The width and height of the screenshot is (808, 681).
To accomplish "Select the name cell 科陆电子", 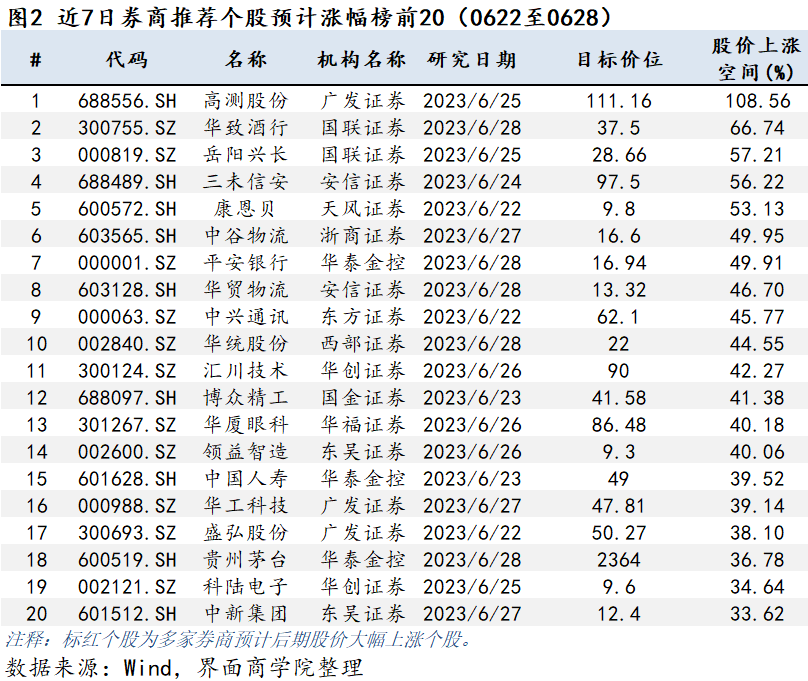I will click(246, 587).
